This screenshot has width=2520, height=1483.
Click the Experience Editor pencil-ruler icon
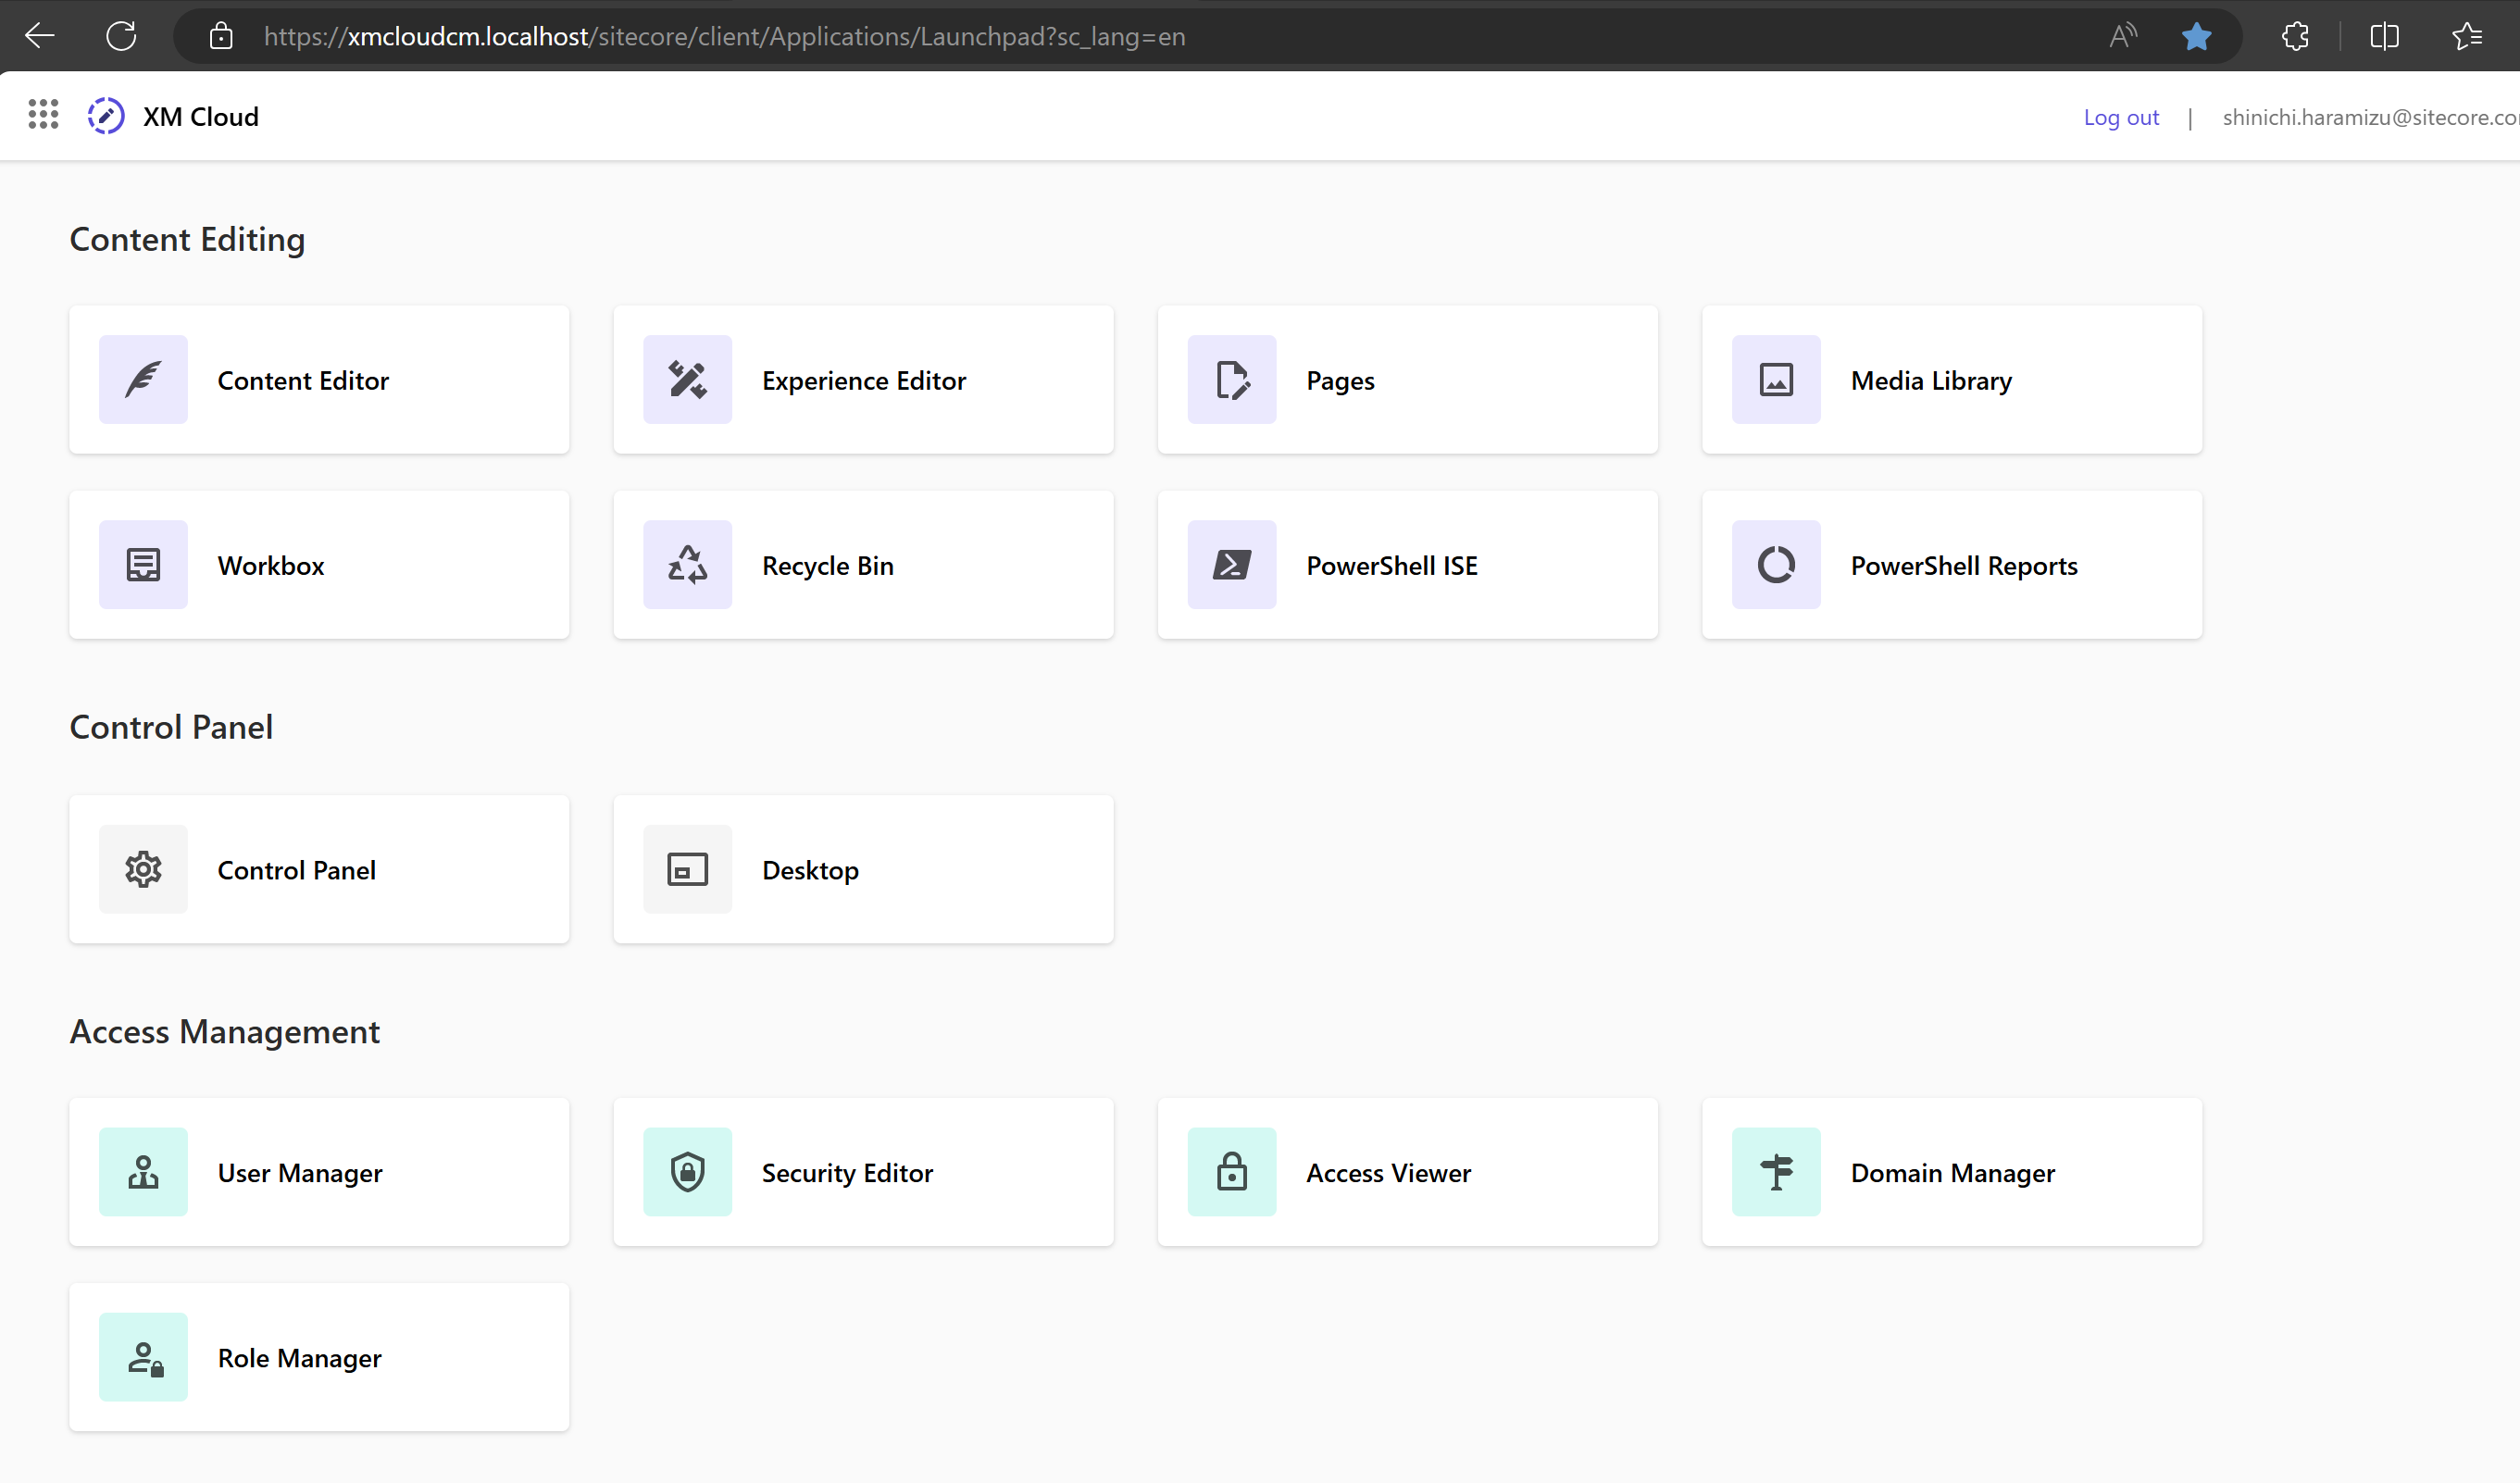(x=687, y=380)
